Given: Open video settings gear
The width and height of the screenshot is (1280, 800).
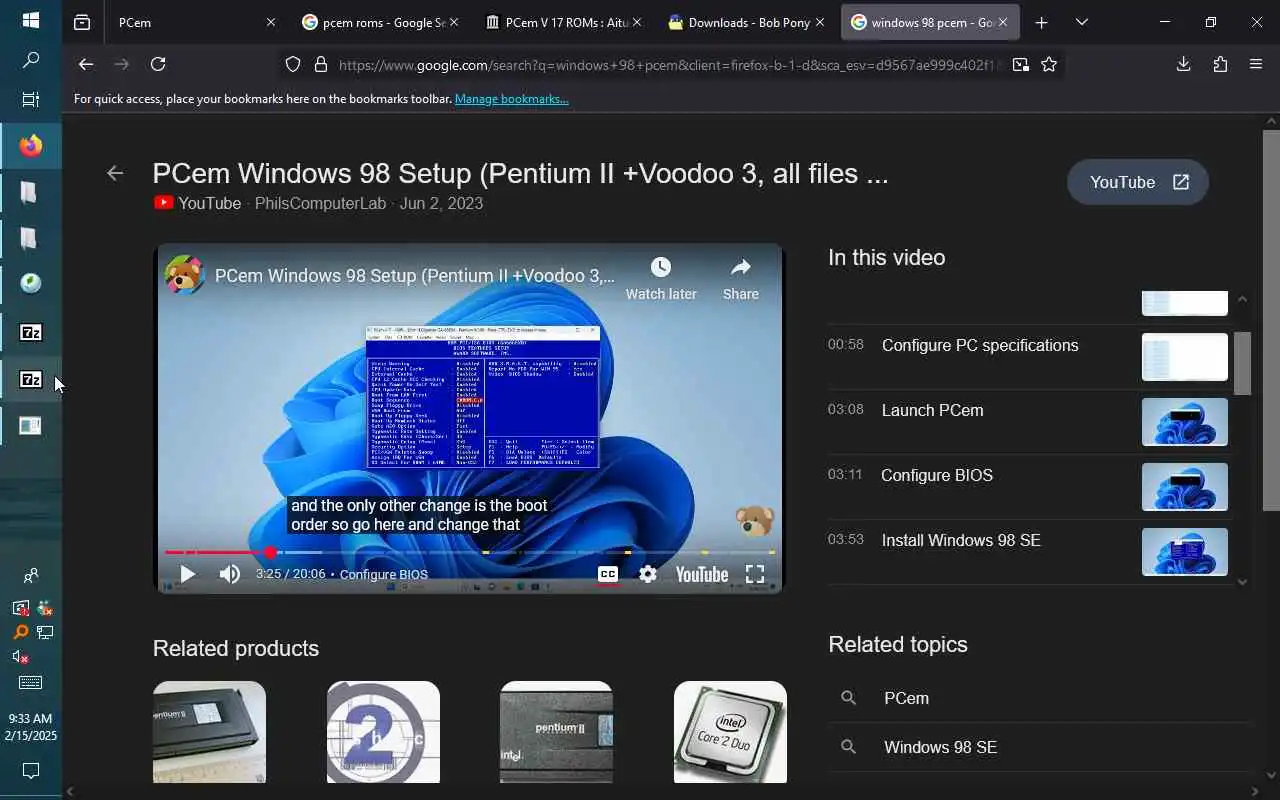Looking at the screenshot, I should [x=648, y=574].
